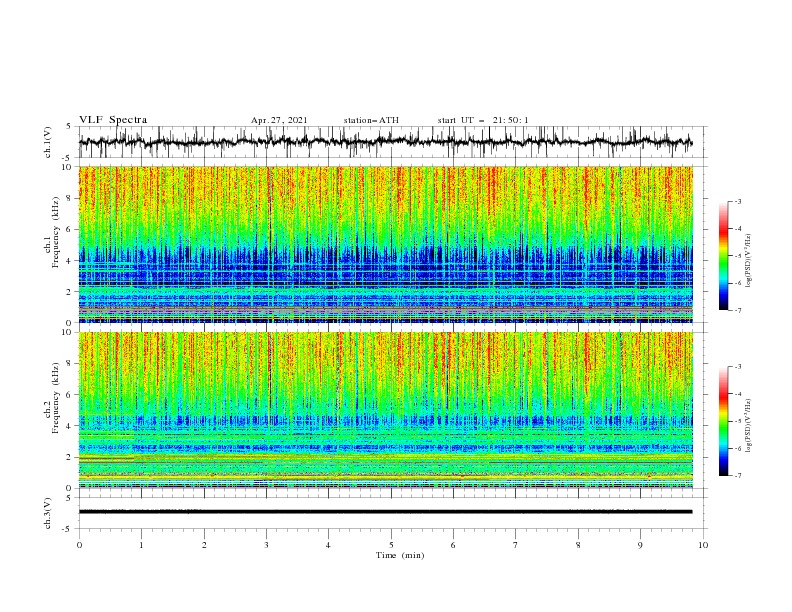The image size is (792, 612).
Task: Click the upper PSD color bar
Action: 724,256
